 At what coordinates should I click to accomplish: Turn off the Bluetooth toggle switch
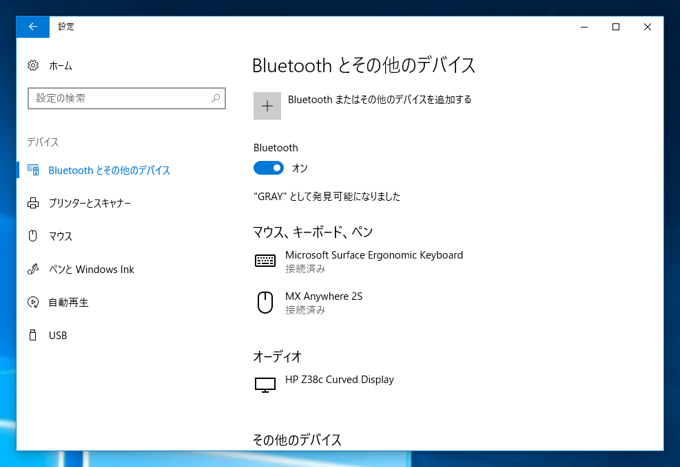268,168
